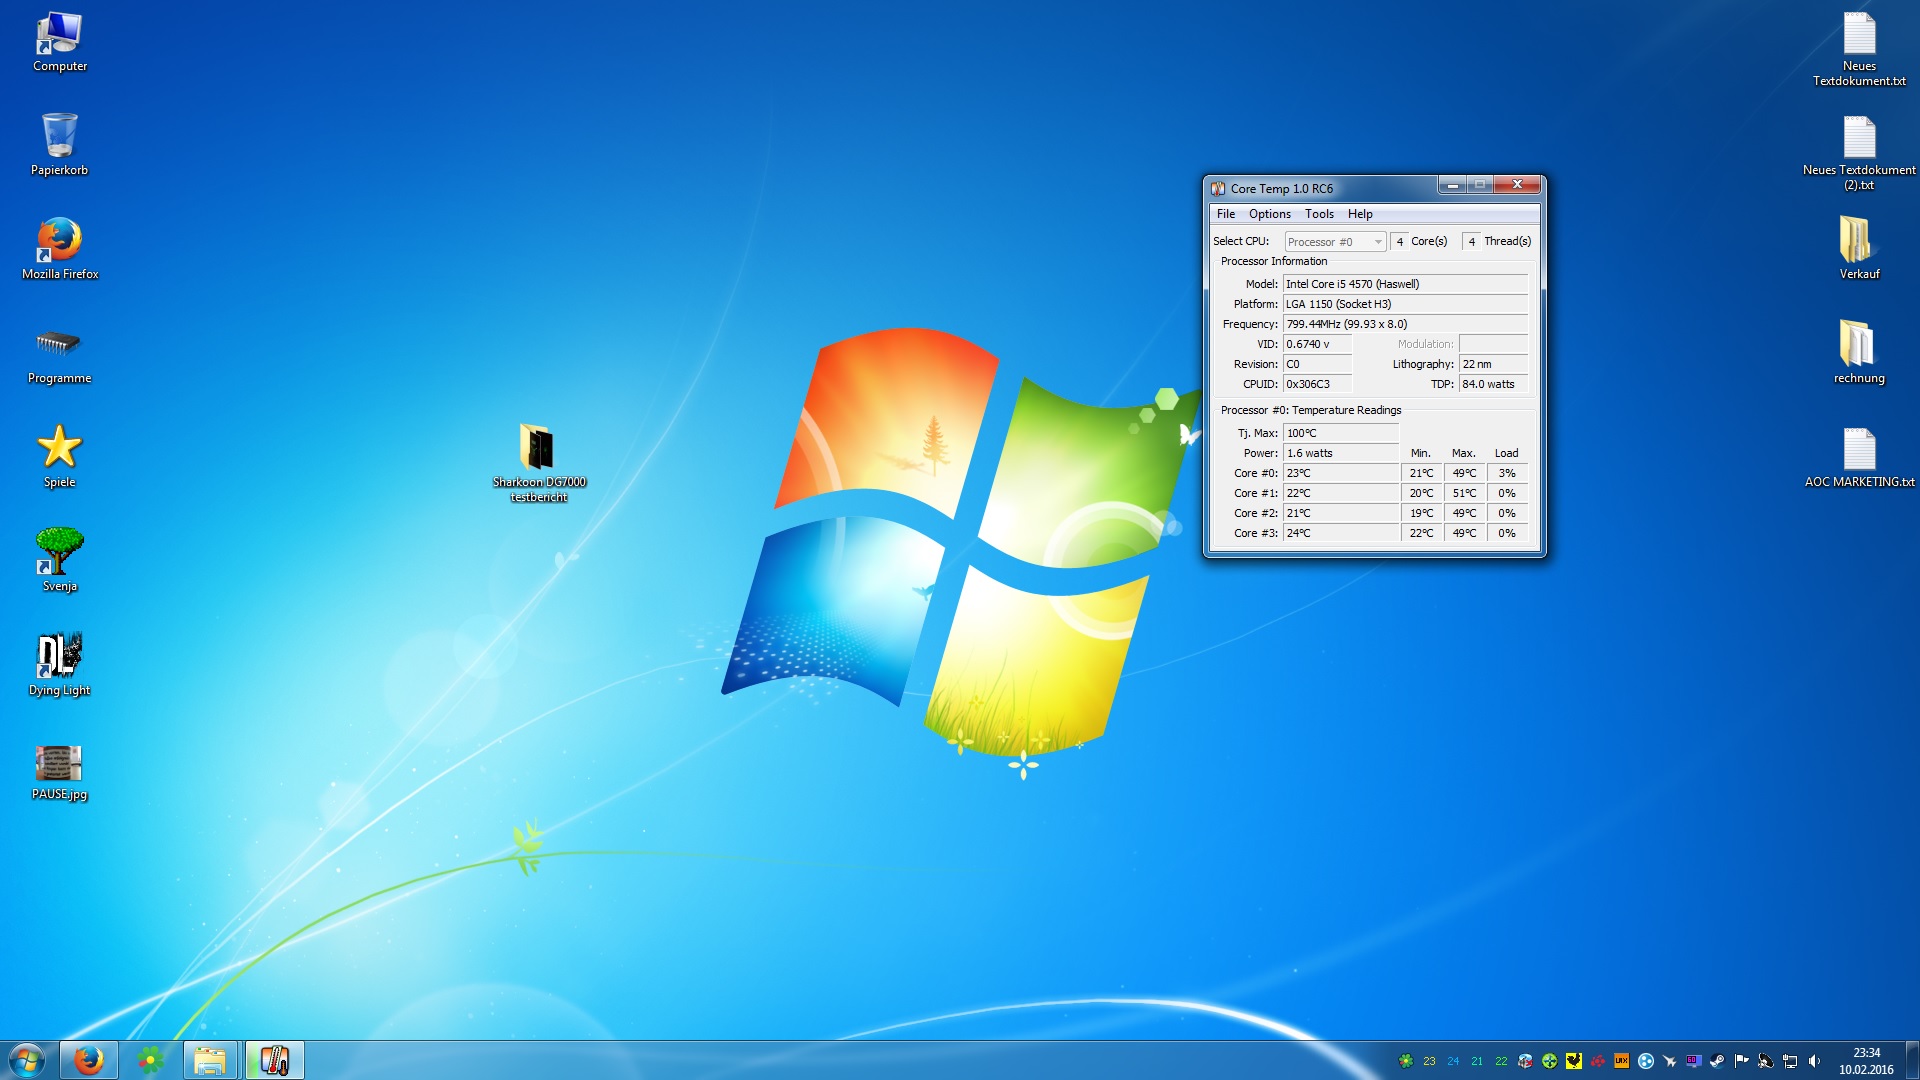Click the orange UNX tray icon

(x=1621, y=1061)
